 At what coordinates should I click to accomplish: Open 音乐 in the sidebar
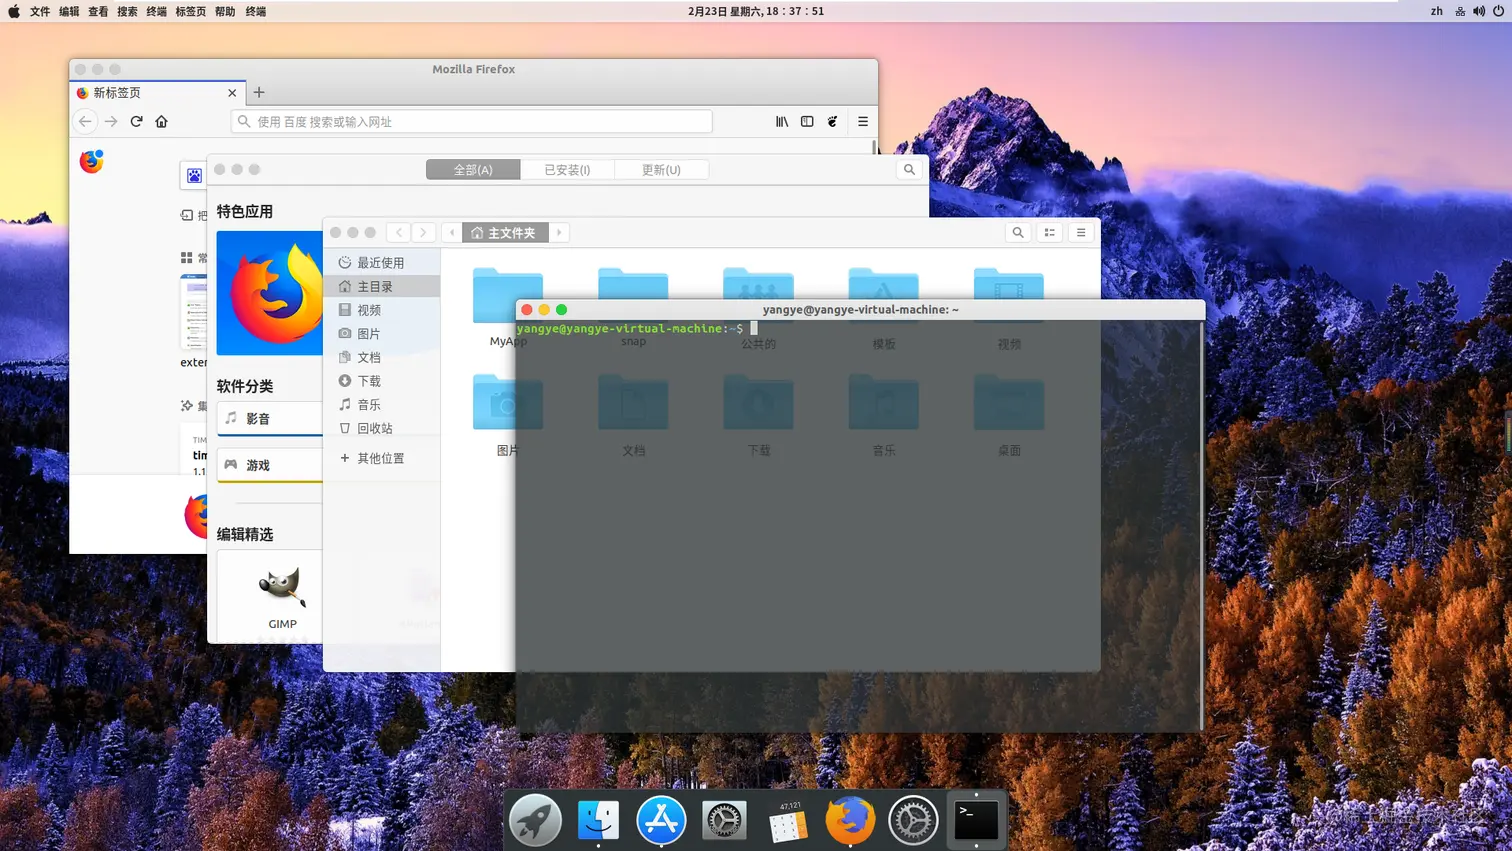(x=382, y=404)
